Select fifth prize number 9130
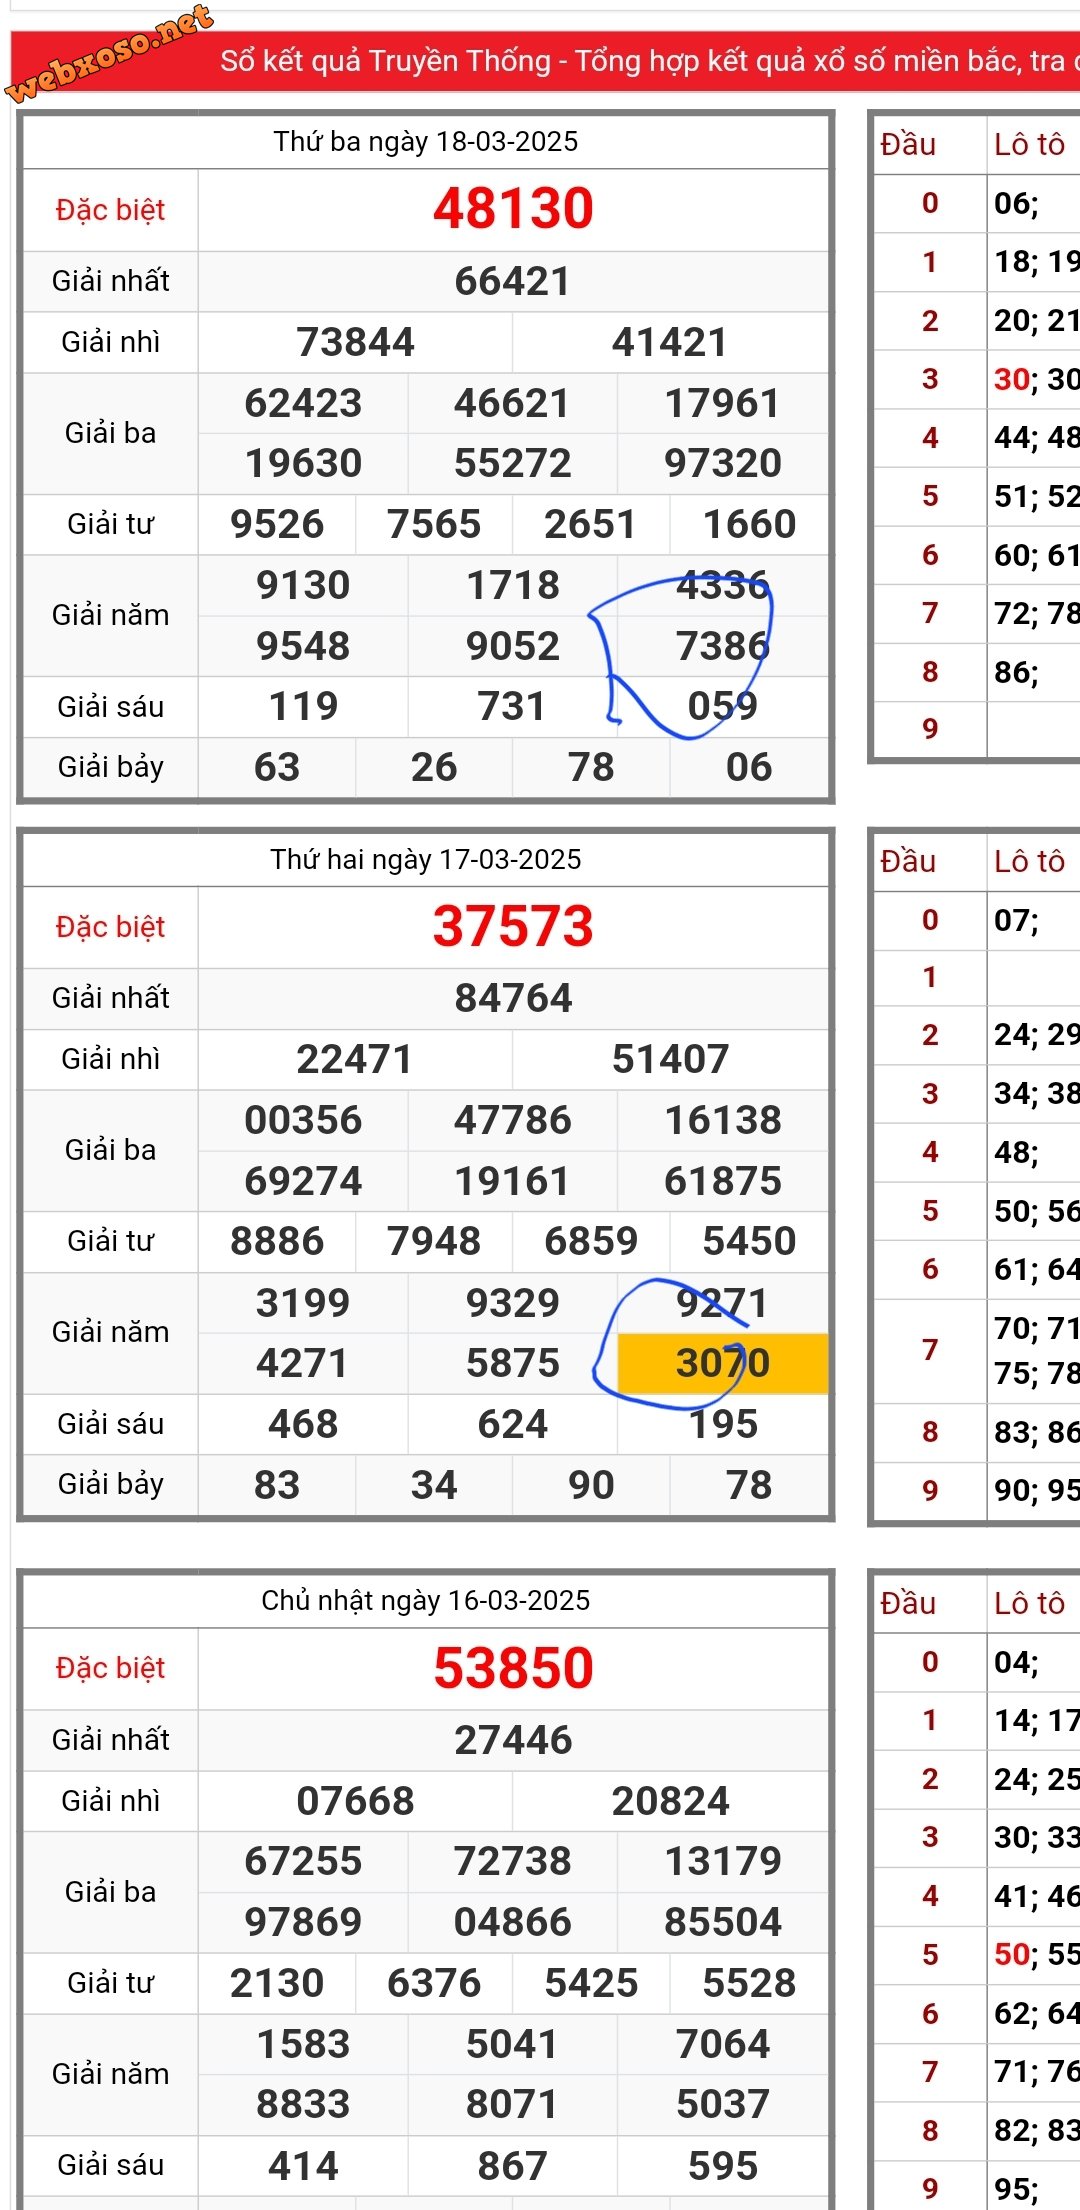Image resolution: width=1080 pixels, height=2210 pixels. (x=303, y=585)
